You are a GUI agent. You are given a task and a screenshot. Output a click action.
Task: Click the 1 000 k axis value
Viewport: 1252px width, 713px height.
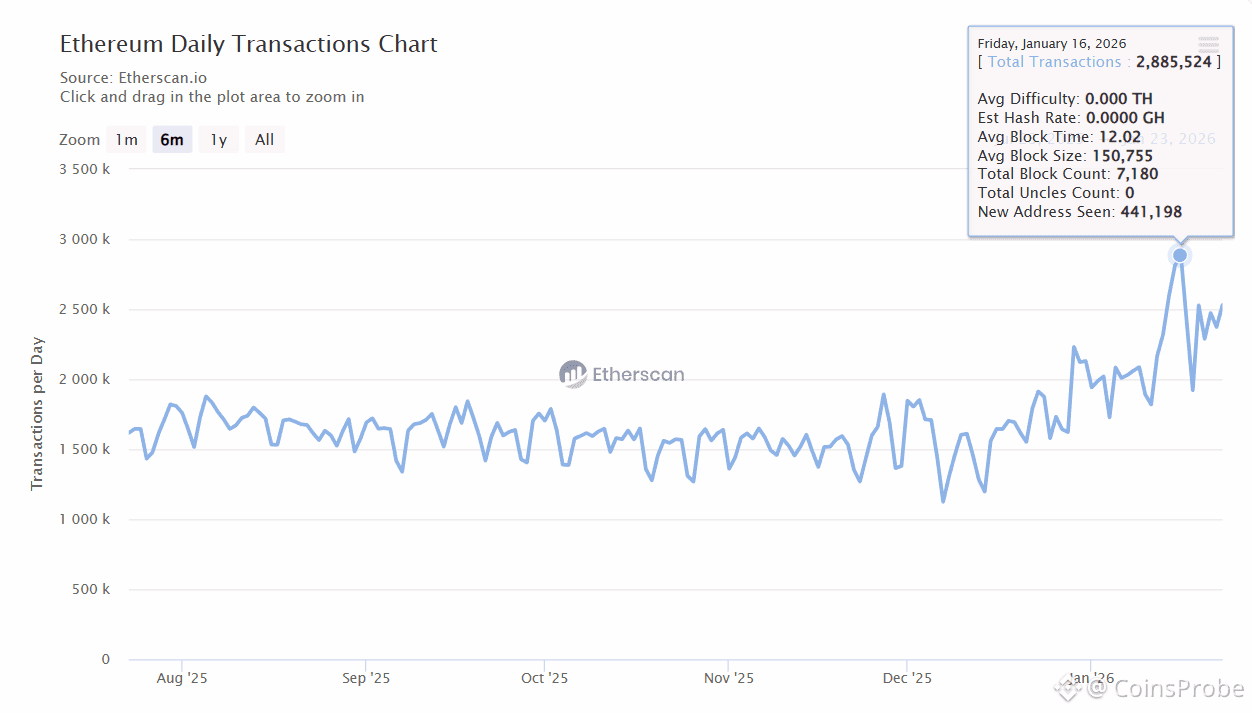[85, 520]
